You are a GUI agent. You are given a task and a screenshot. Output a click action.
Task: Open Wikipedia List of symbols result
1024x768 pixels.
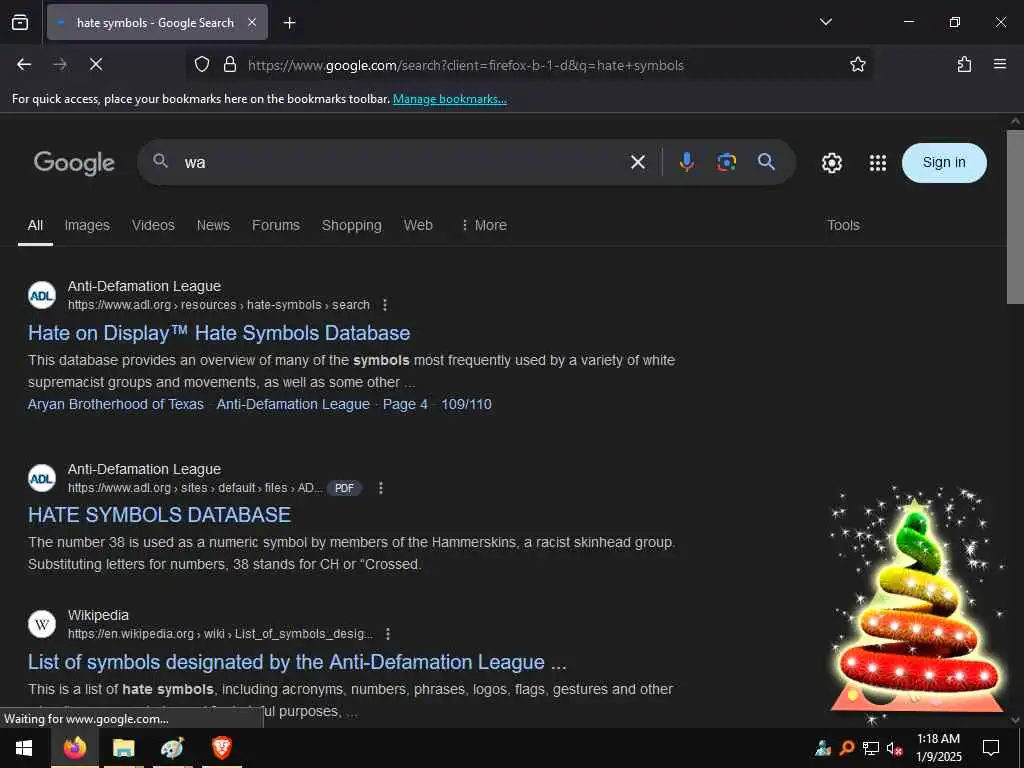click(297, 662)
